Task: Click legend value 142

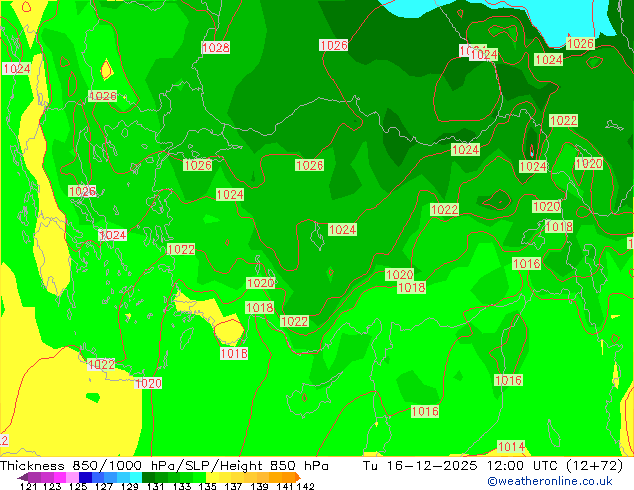Action: (306, 486)
